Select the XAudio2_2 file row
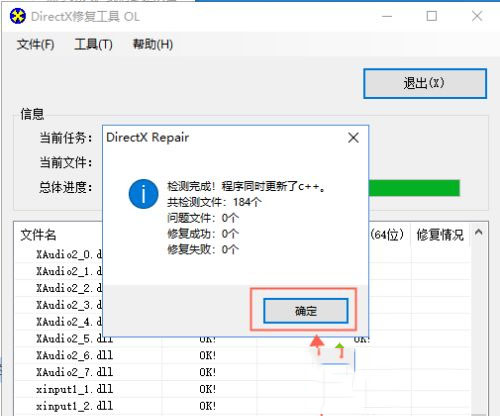 (x=69, y=288)
